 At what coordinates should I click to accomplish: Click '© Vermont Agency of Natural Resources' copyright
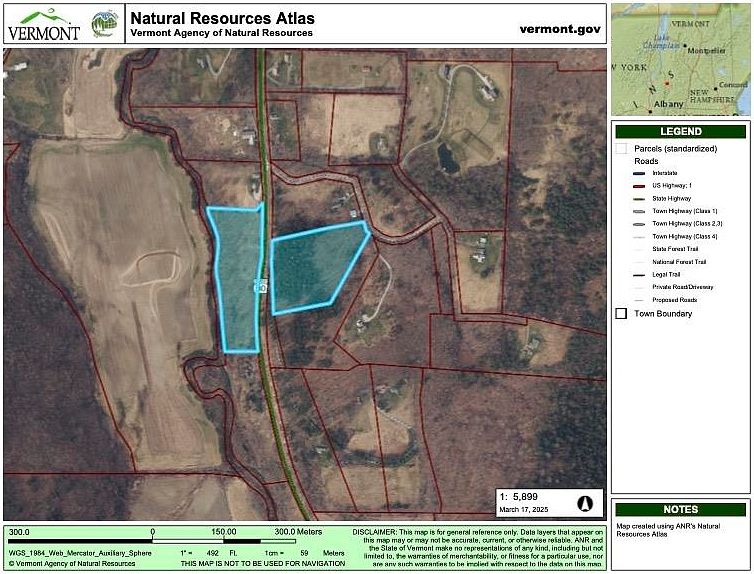[72, 563]
